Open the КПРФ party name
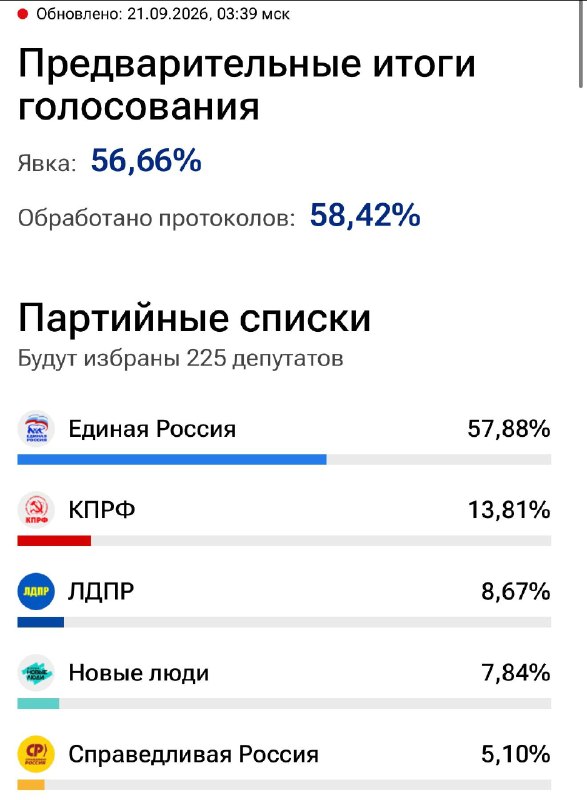The height and width of the screenshot is (800, 587). (102, 510)
